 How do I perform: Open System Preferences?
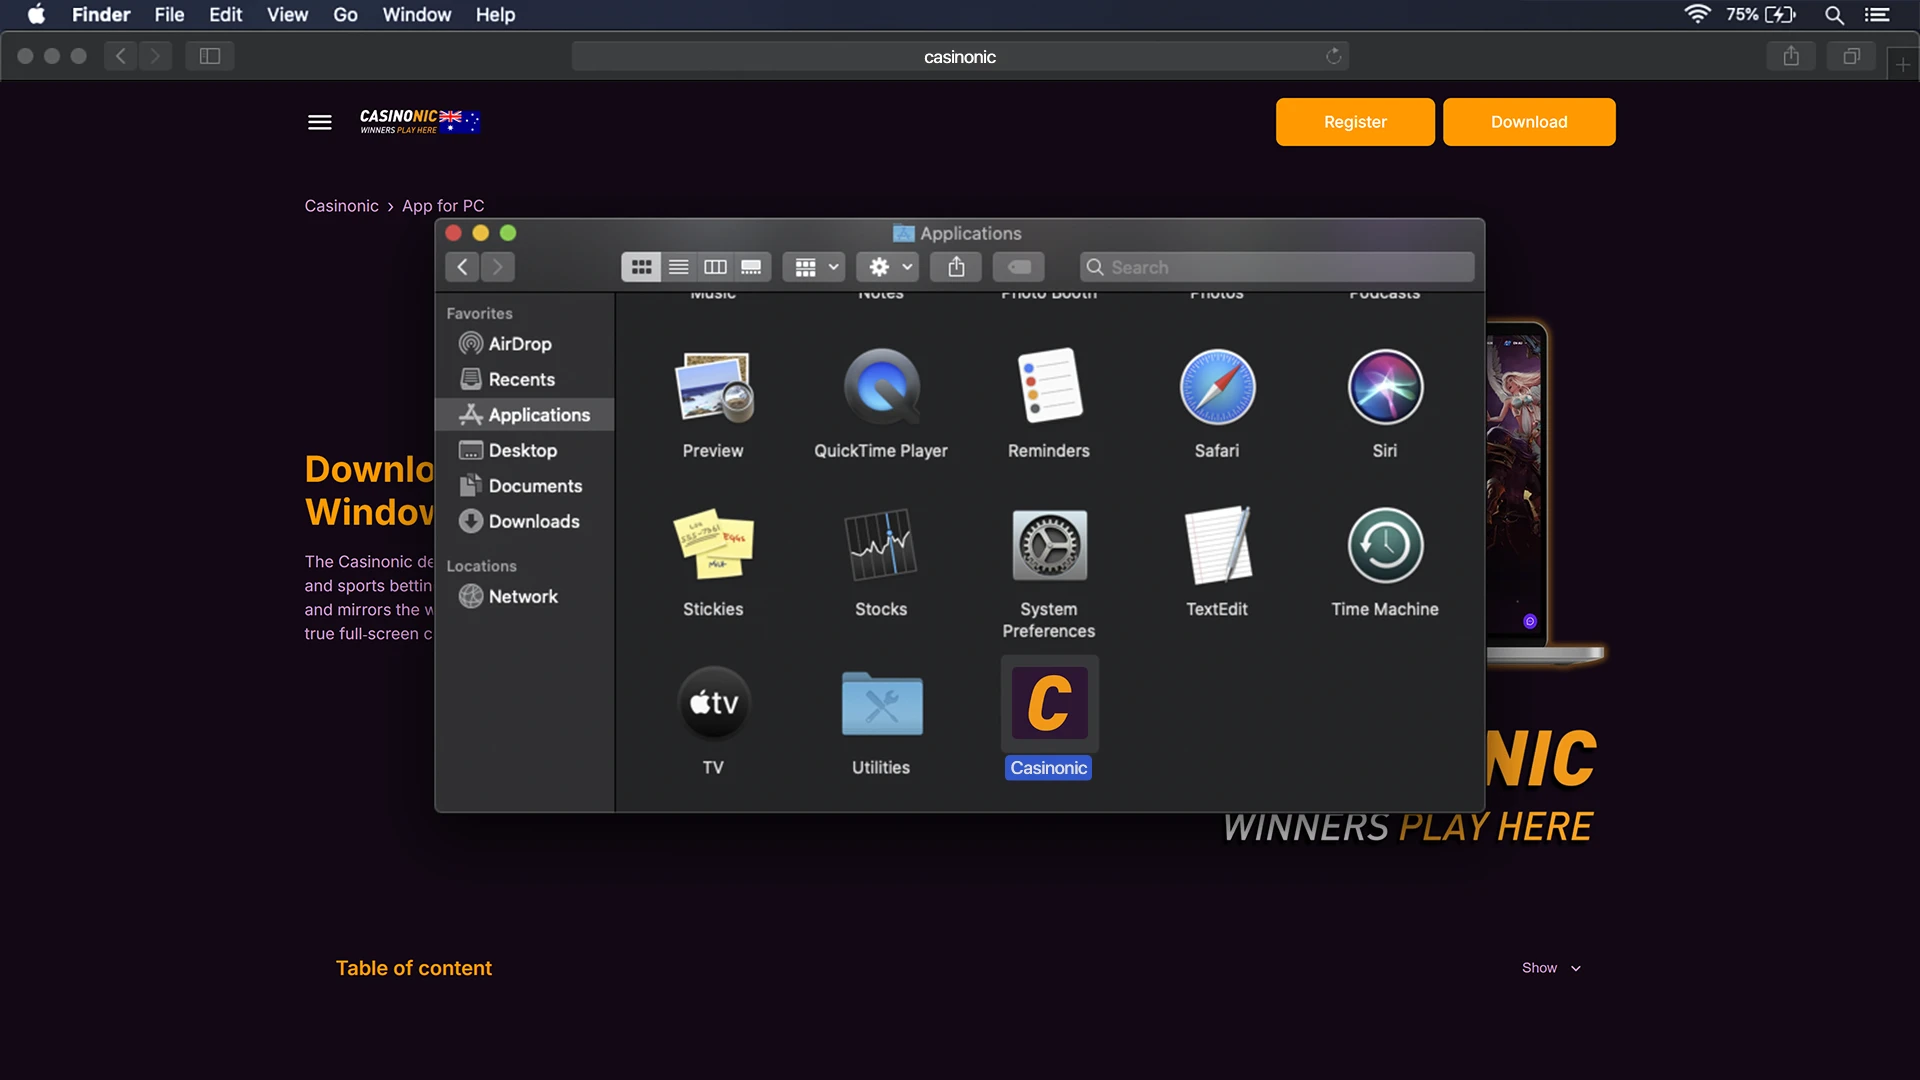1048,545
